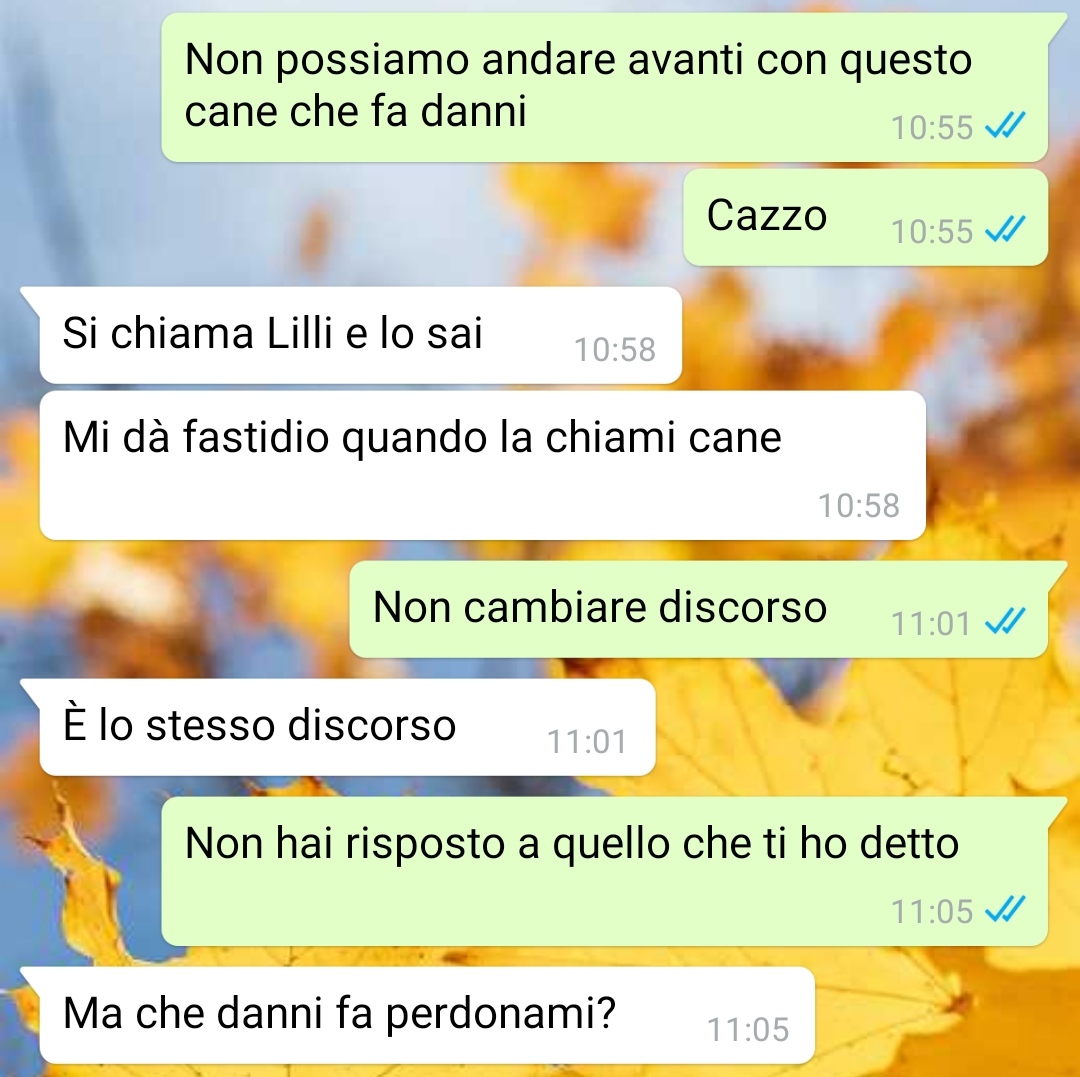Click double-check icon beside 11:01 'Non cambiare discorso'

point(1005,621)
